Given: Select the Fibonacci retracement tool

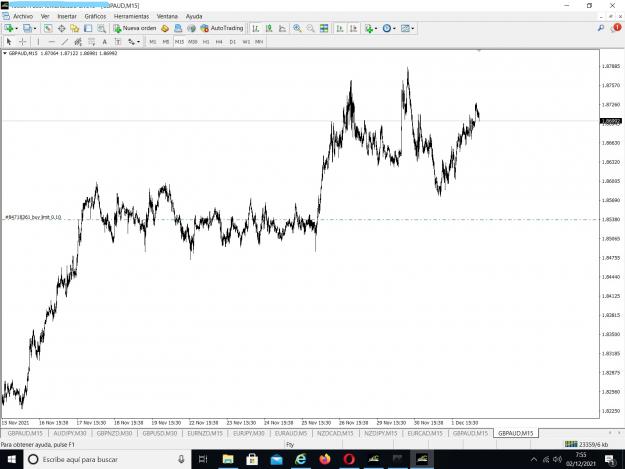Looking at the screenshot, I should click(92, 41).
